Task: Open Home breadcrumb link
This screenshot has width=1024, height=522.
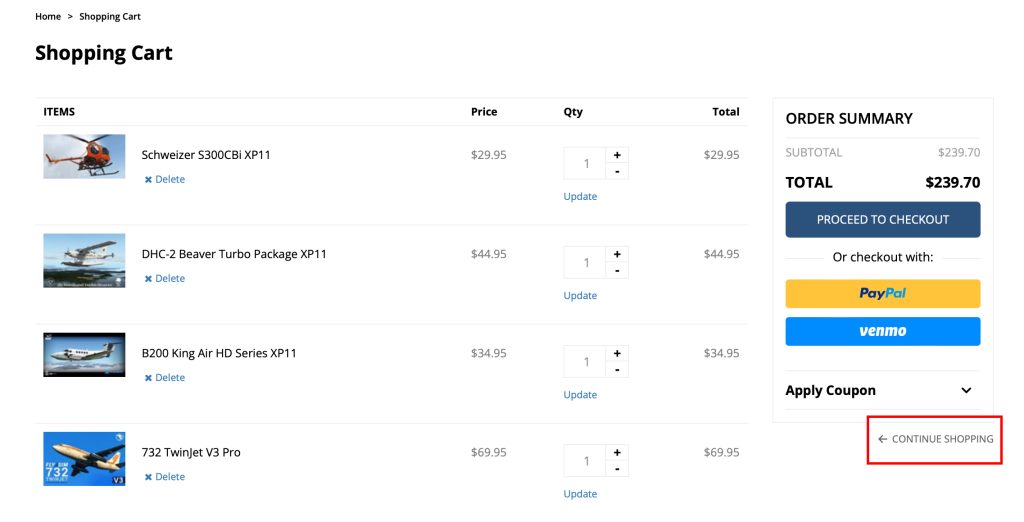Action: pos(48,16)
